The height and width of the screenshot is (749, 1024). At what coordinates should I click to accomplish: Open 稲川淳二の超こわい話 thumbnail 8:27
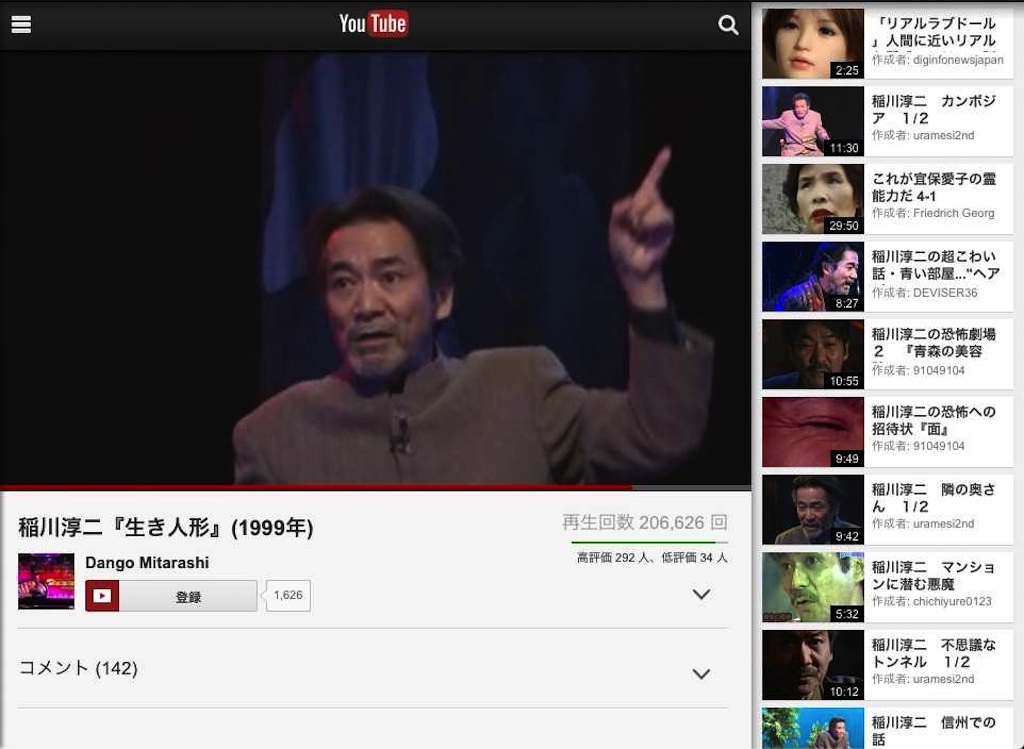click(813, 277)
